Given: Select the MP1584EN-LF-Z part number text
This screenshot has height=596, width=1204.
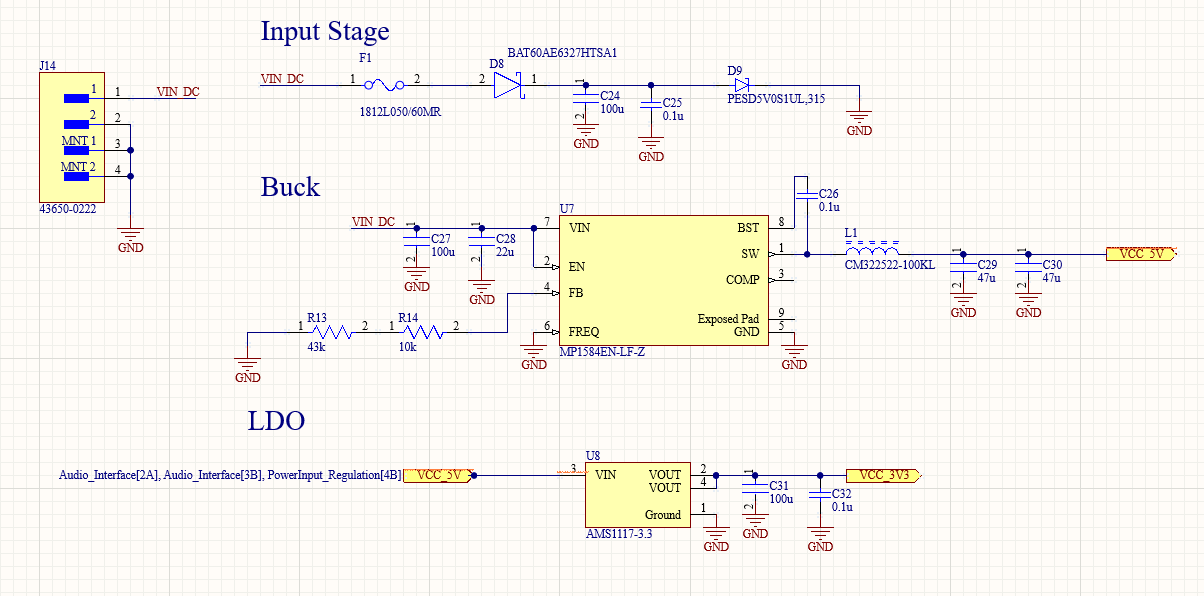Looking at the screenshot, I should (603, 352).
